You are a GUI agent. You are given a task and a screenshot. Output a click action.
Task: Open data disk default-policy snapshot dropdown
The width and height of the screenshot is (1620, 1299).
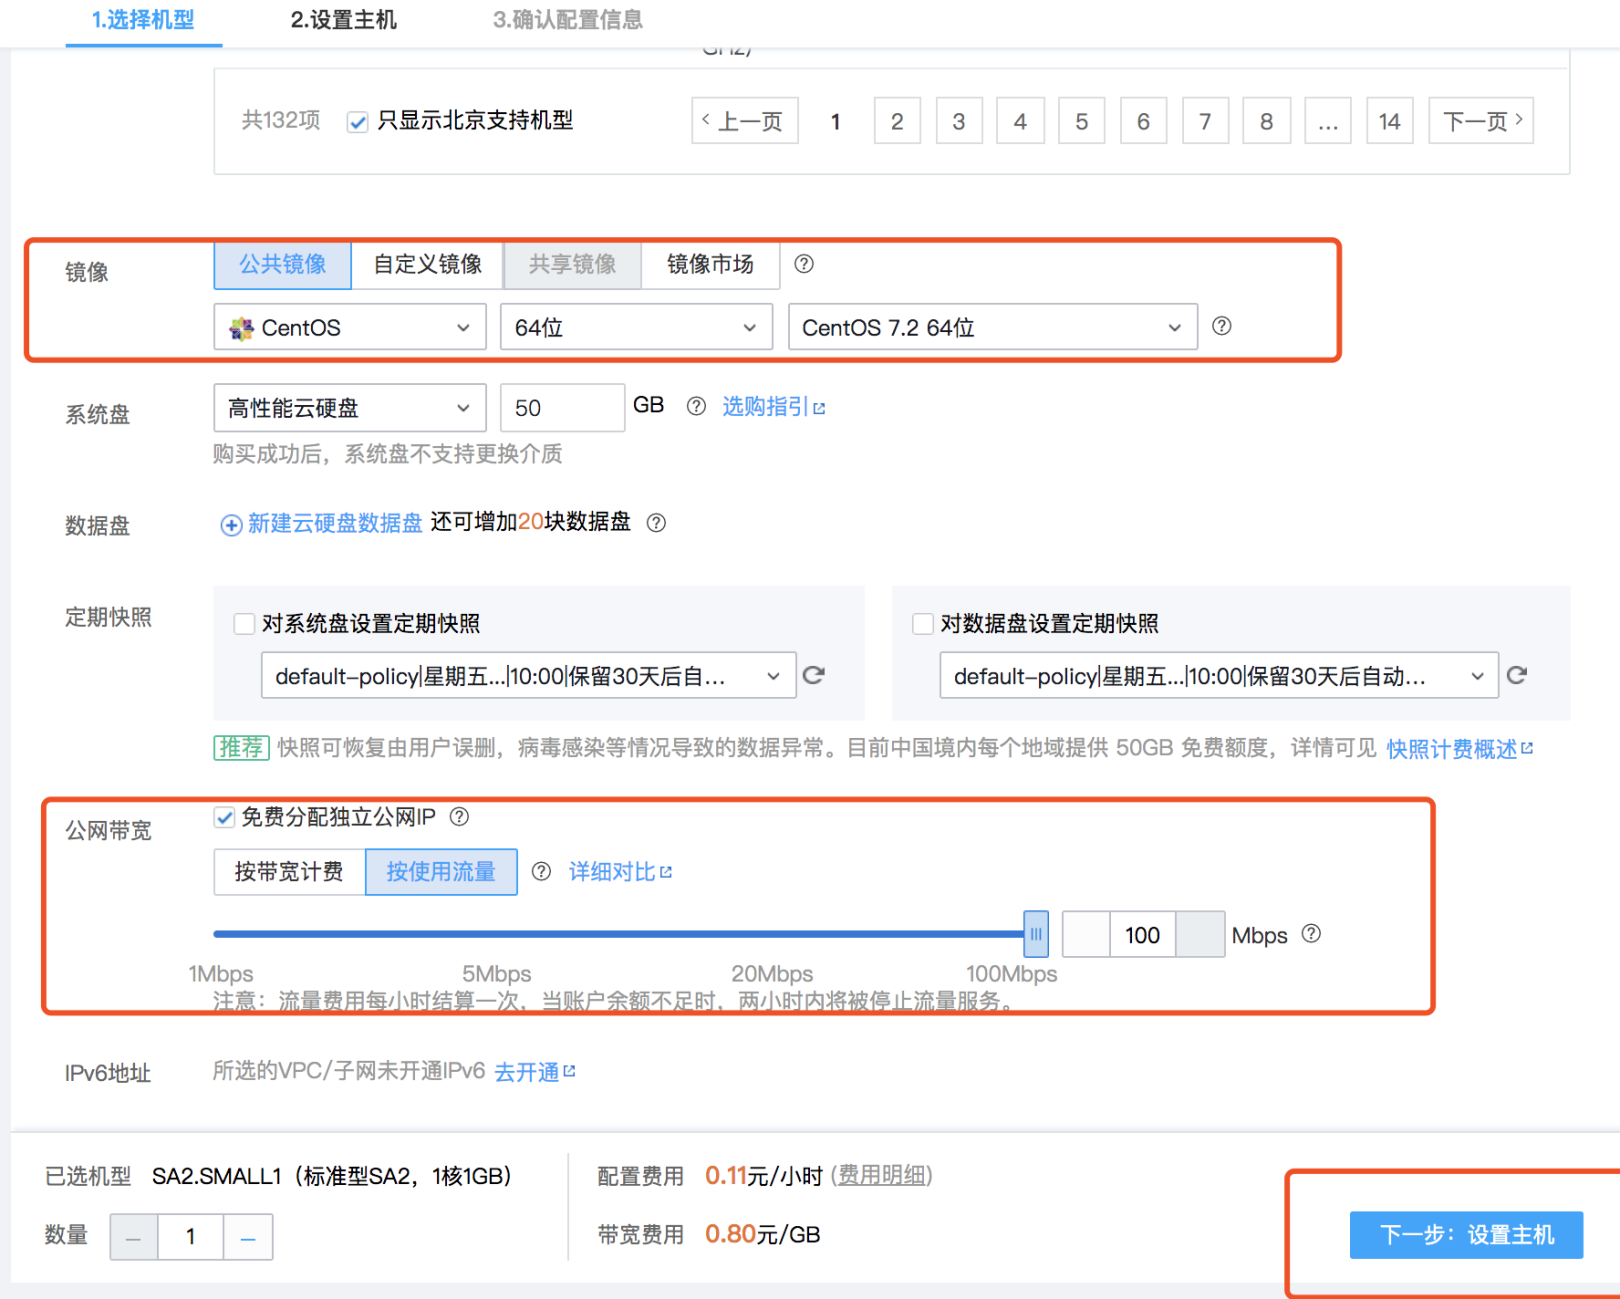point(1219,676)
